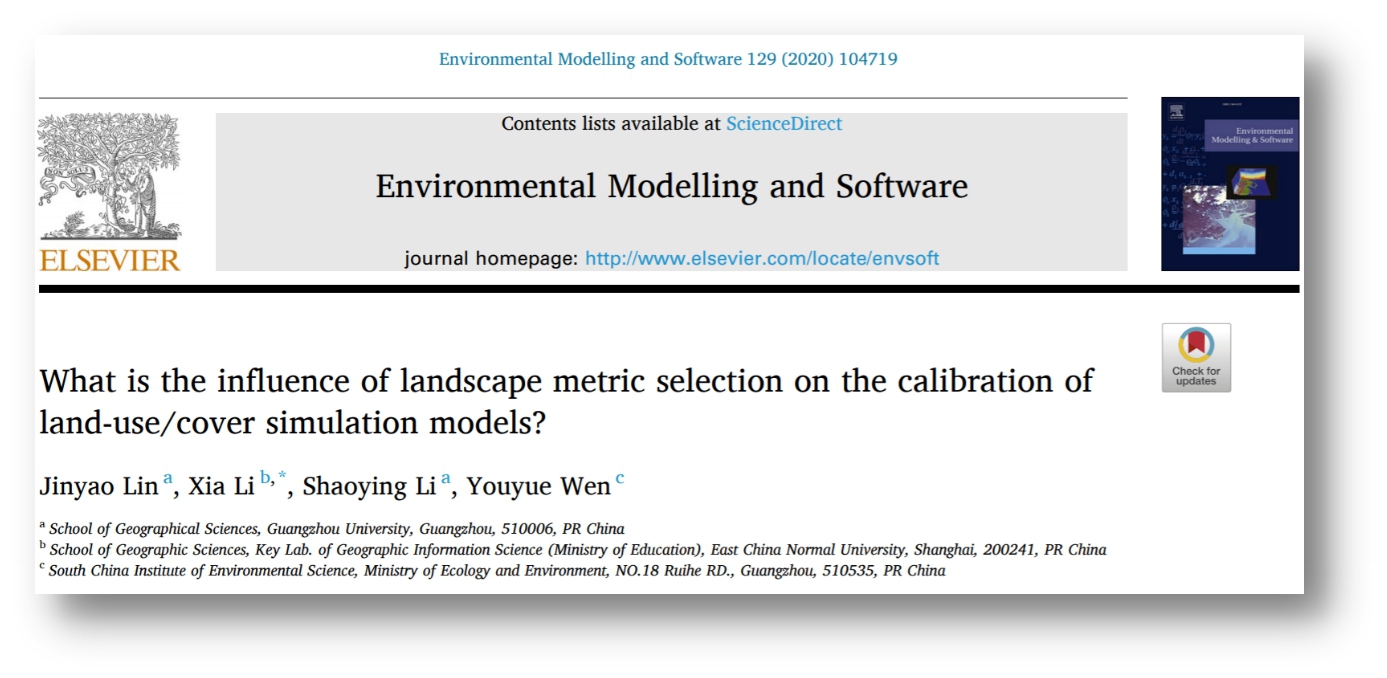Click corresponding author asterisk after Xia Li
The image size is (1387, 678).
pyautogui.click(x=282, y=478)
